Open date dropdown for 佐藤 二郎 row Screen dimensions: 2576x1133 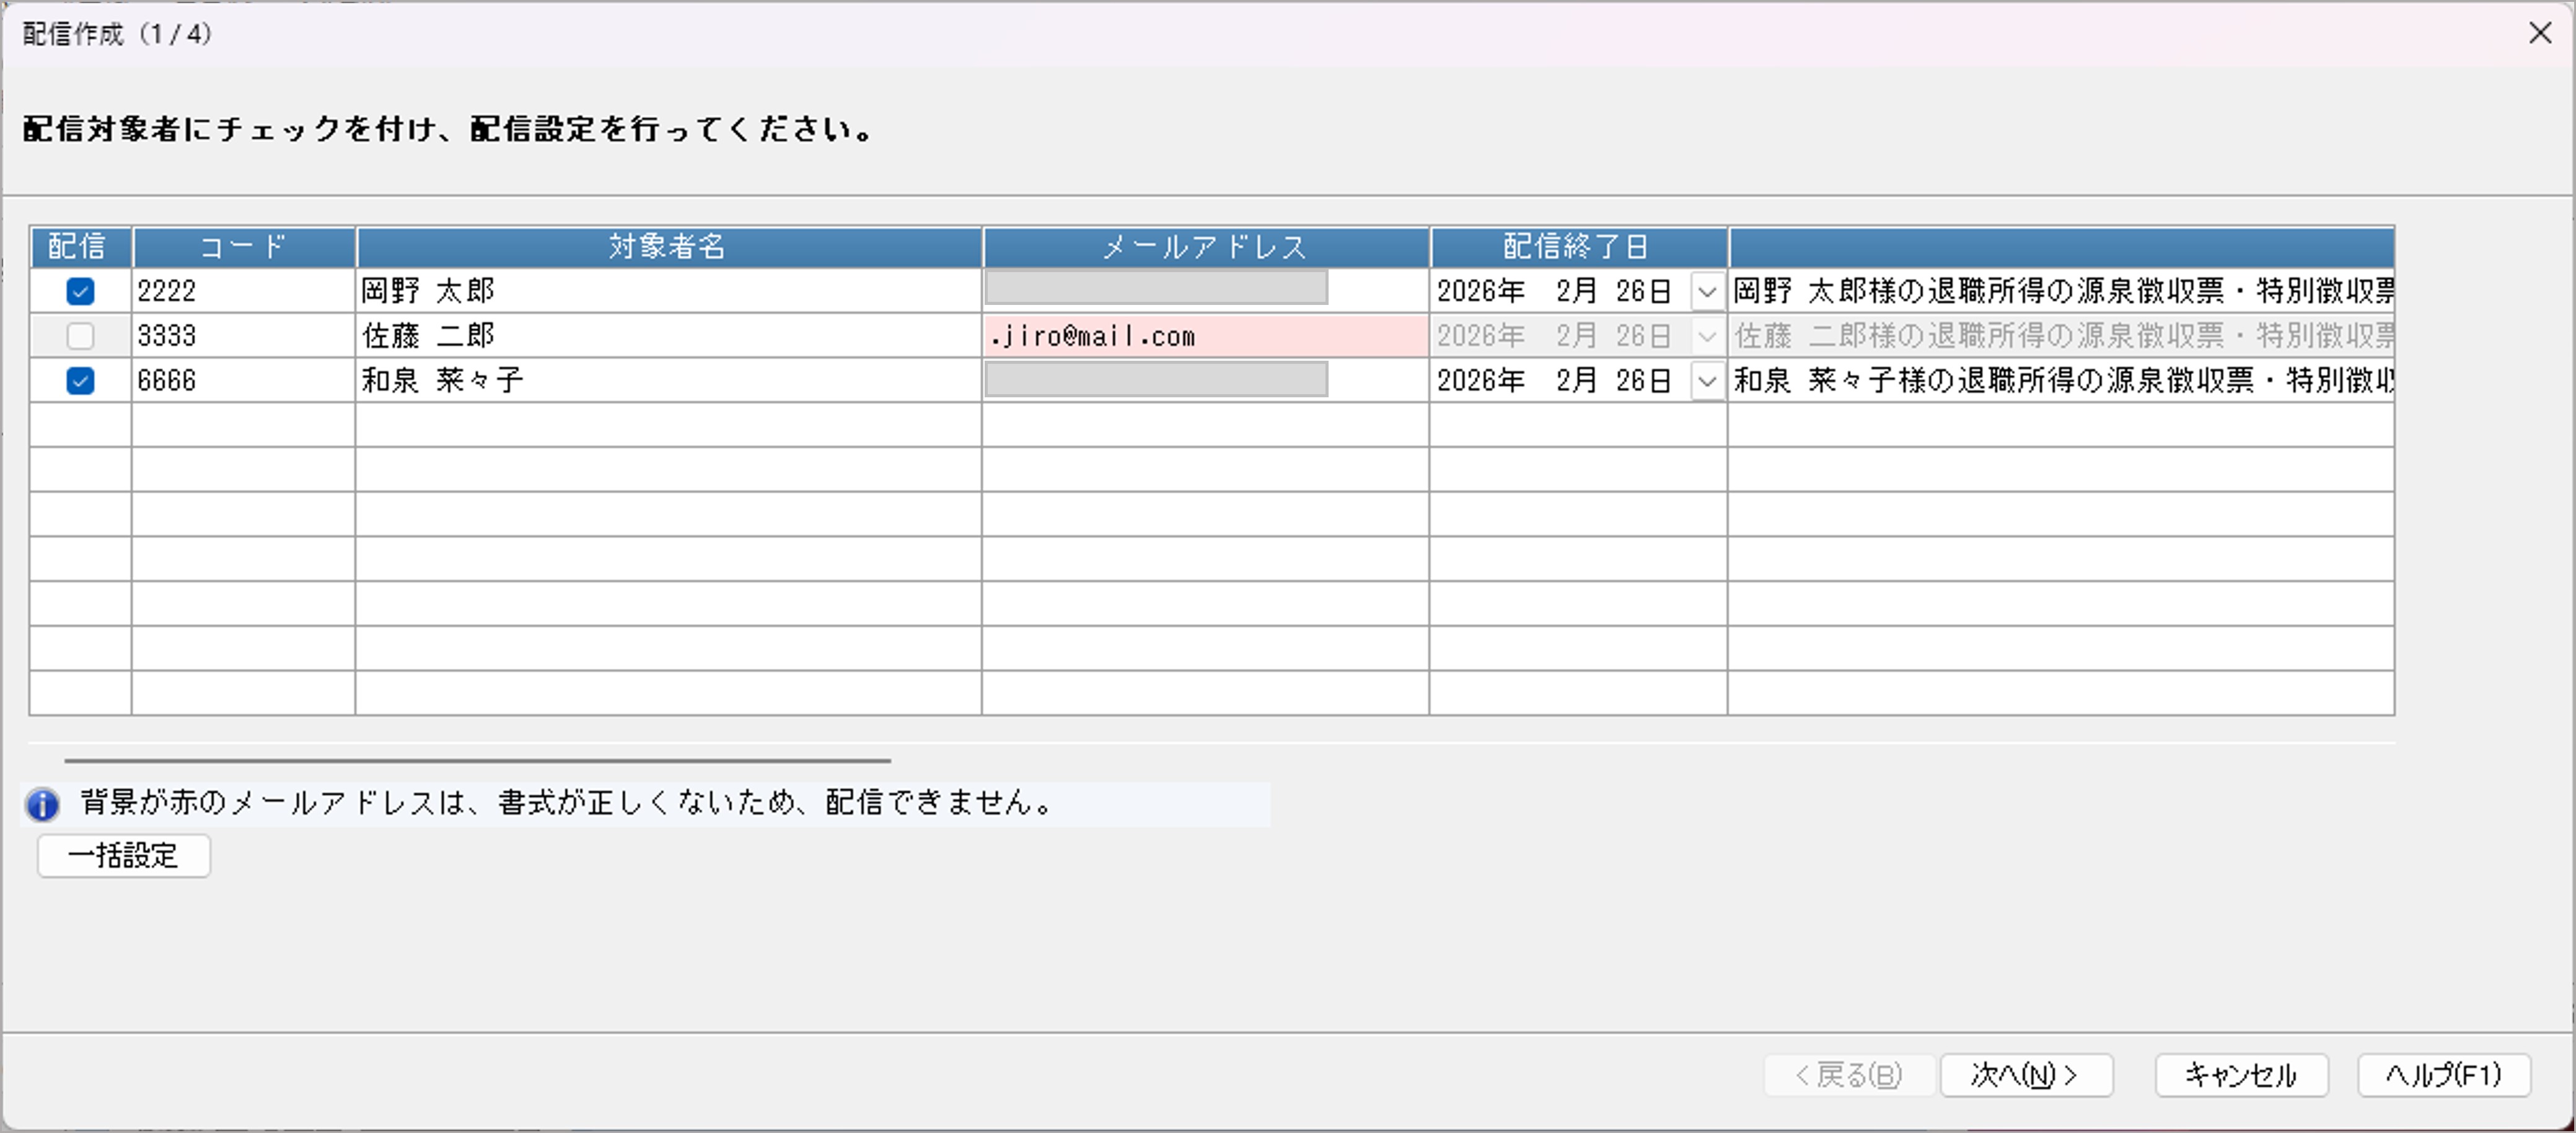(1707, 336)
